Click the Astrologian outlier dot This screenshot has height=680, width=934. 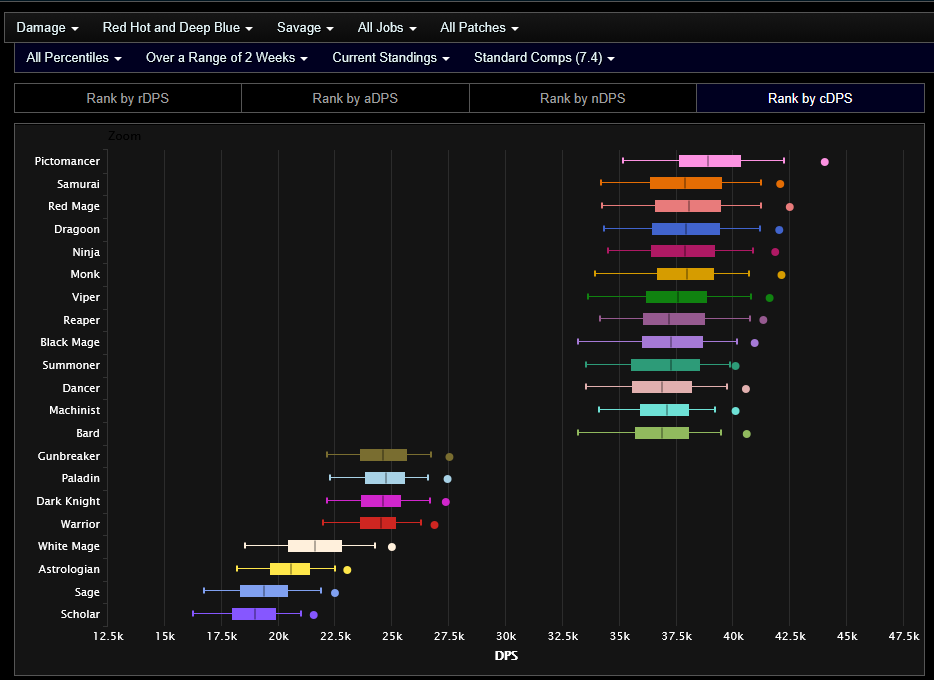pyautogui.click(x=347, y=570)
